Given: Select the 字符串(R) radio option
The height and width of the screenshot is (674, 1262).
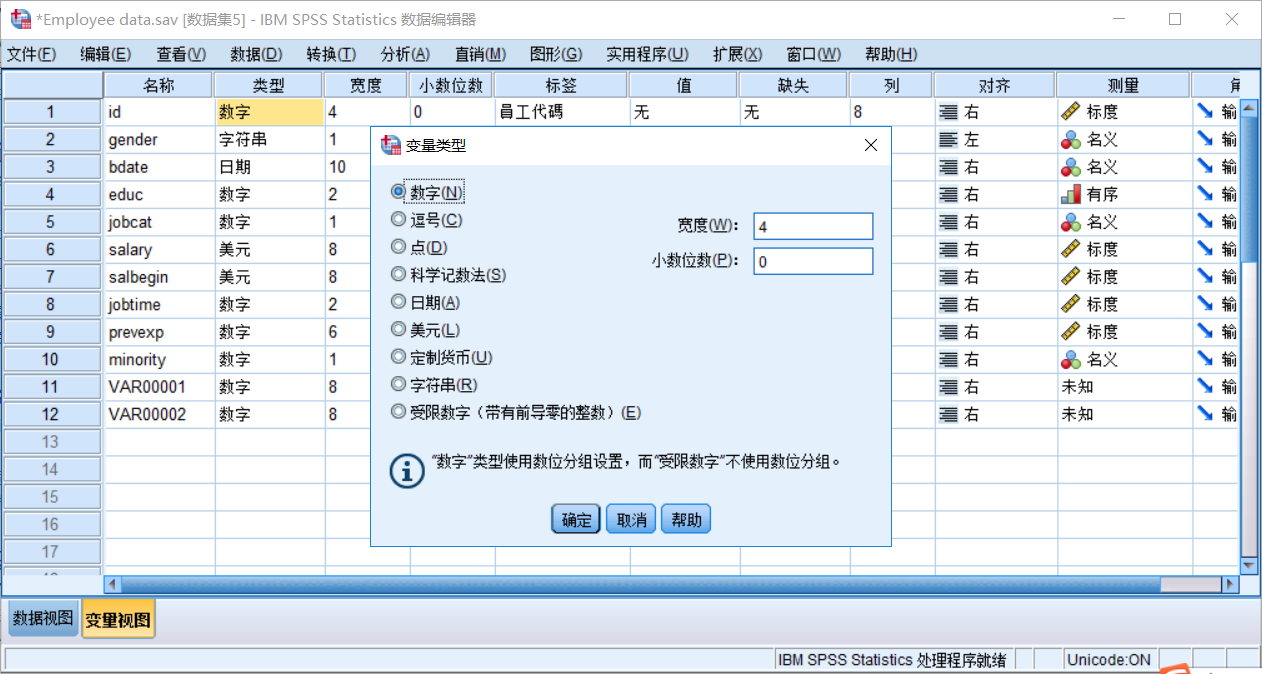Looking at the screenshot, I should [x=398, y=384].
